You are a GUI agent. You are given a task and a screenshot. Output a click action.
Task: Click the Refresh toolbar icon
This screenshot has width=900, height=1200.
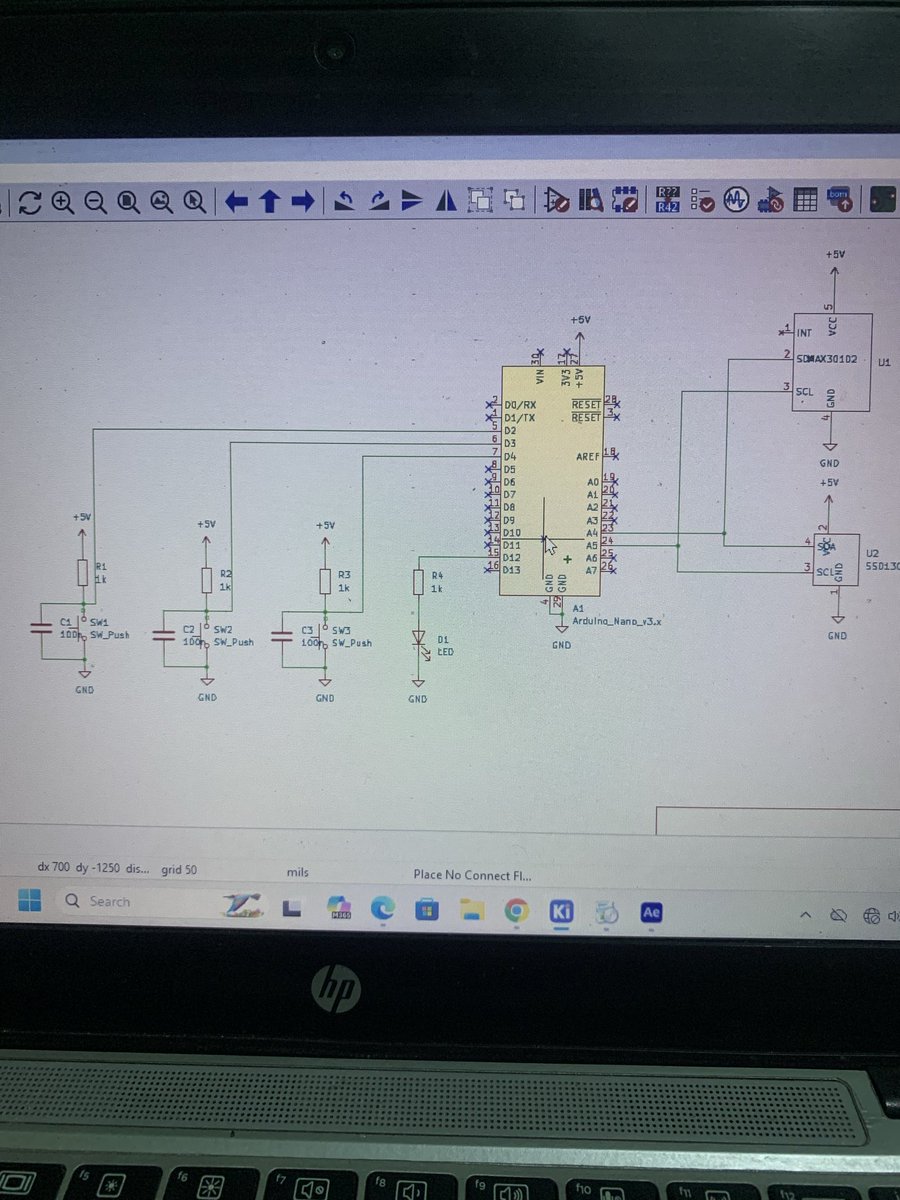[29, 202]
